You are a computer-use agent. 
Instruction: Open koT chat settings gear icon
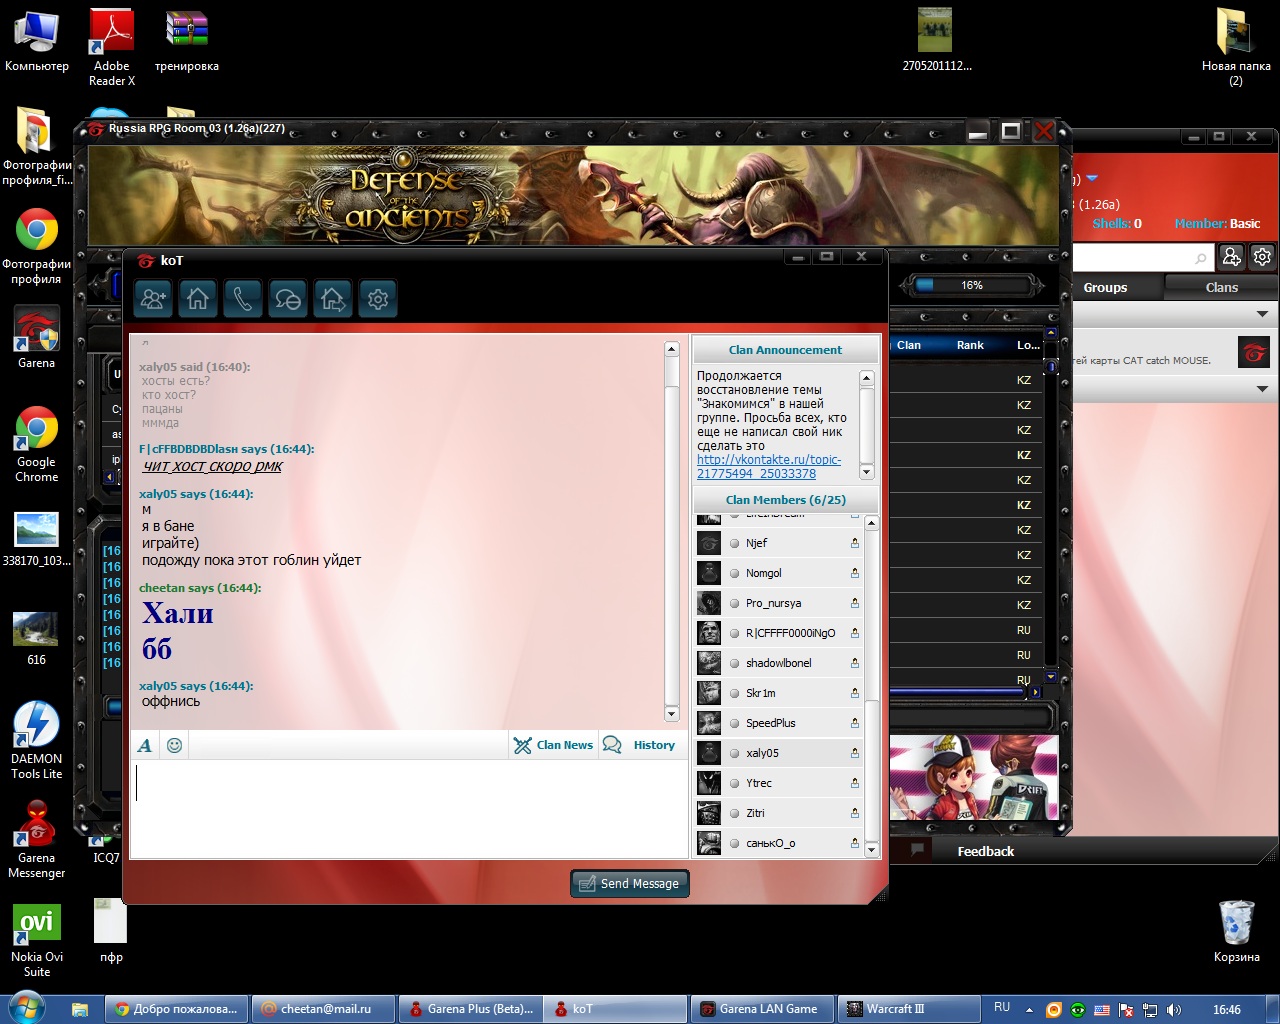tap(378, 298)
